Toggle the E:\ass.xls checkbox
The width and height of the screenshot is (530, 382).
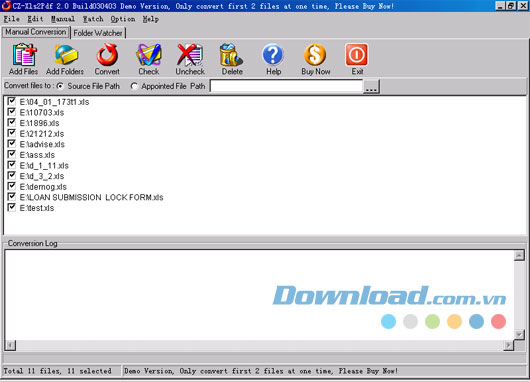12,154
